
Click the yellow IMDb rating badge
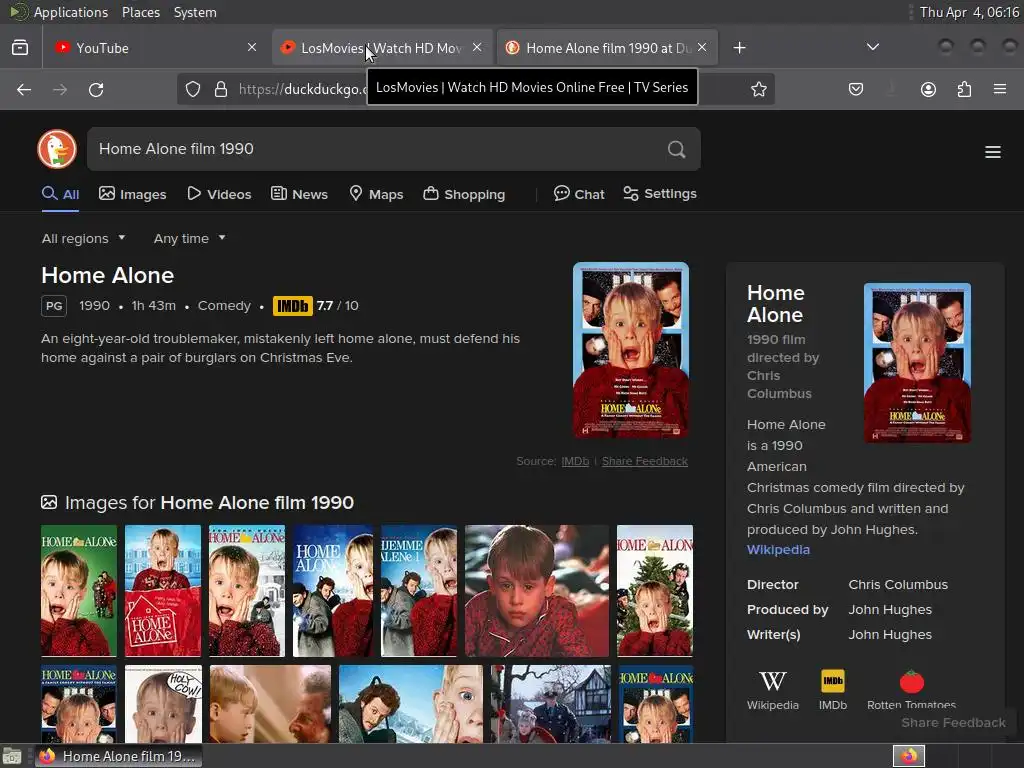click(x=293, y=306)
